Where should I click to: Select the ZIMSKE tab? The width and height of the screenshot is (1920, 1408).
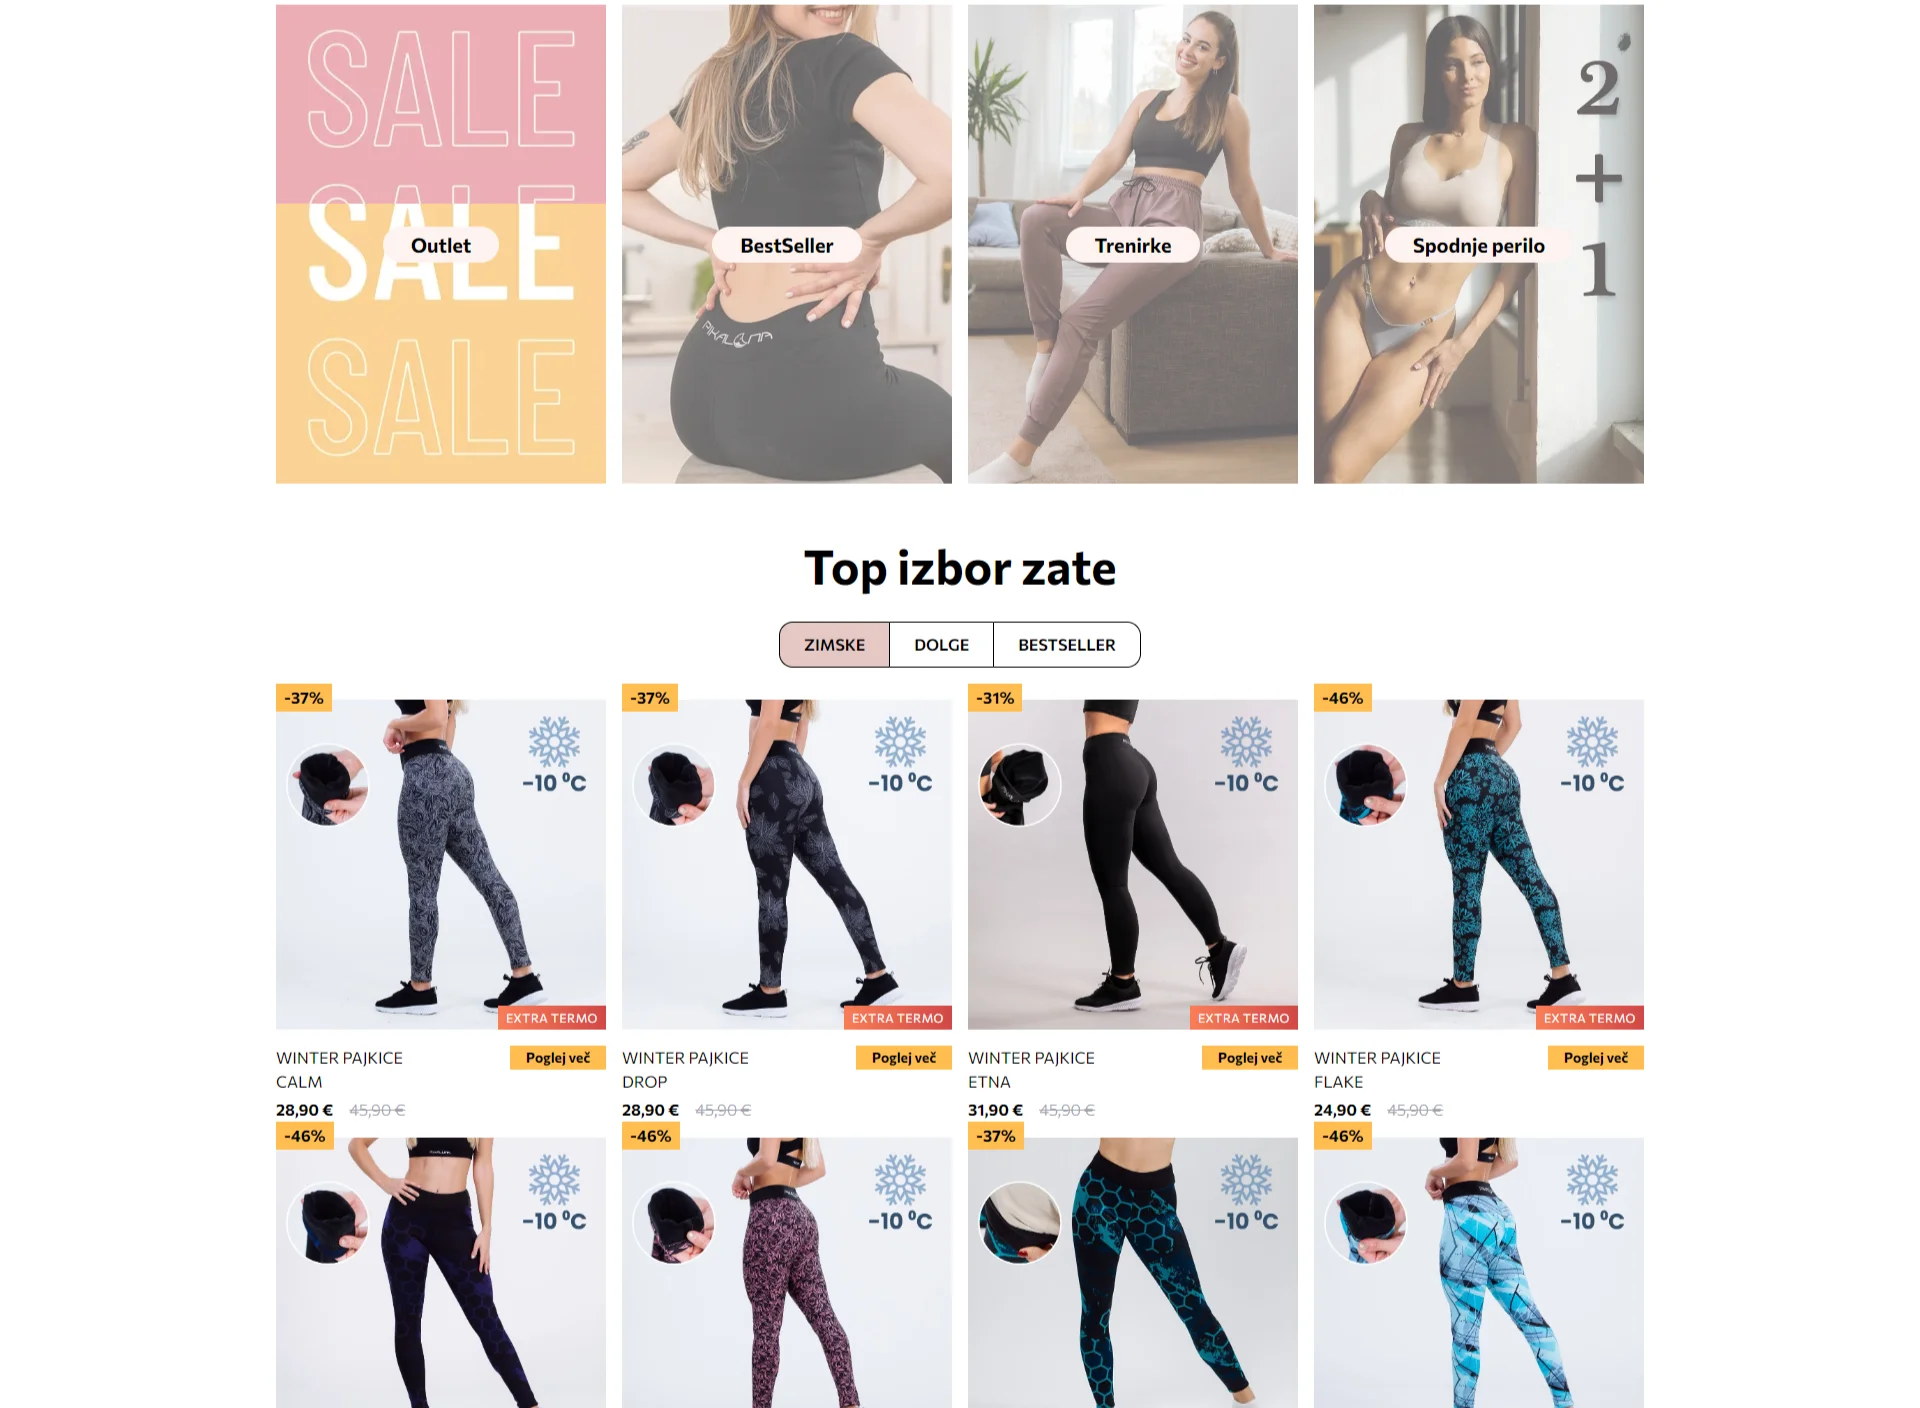pos(834,645)
